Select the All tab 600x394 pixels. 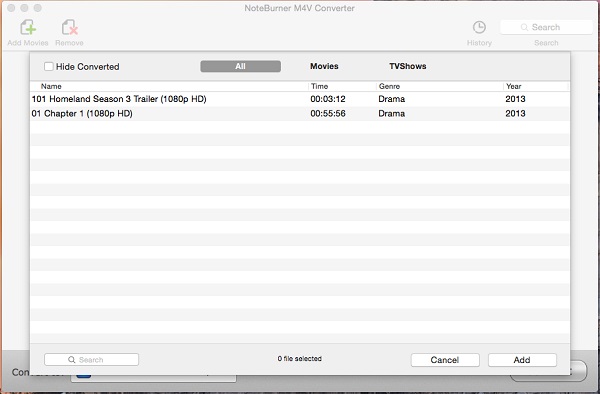pyautogui.click(x=240, y=66)
